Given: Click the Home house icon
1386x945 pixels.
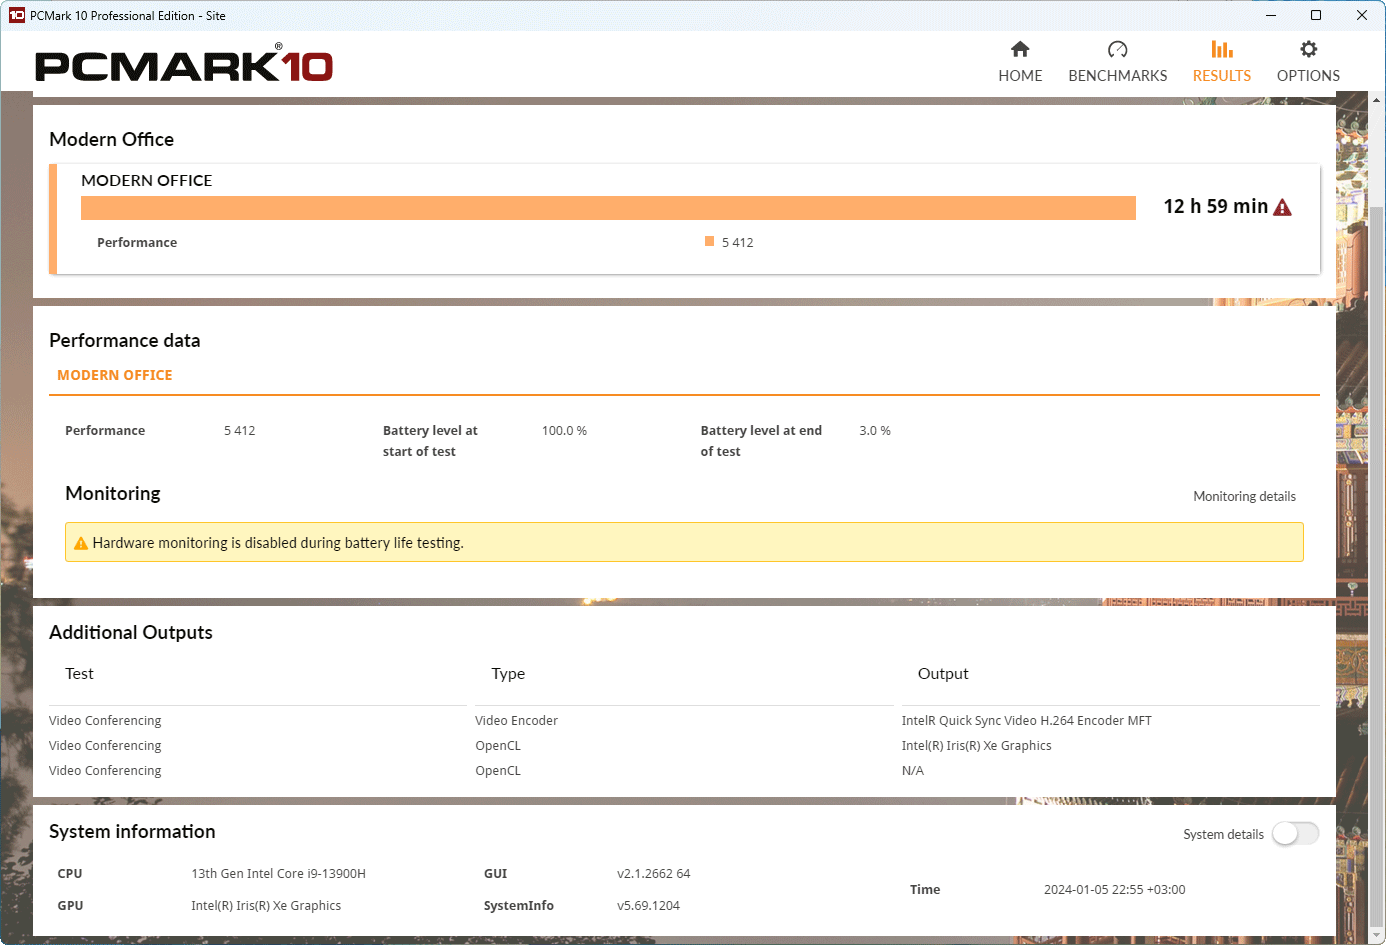Looking at the screenshot, I should tap(1020, 49).
